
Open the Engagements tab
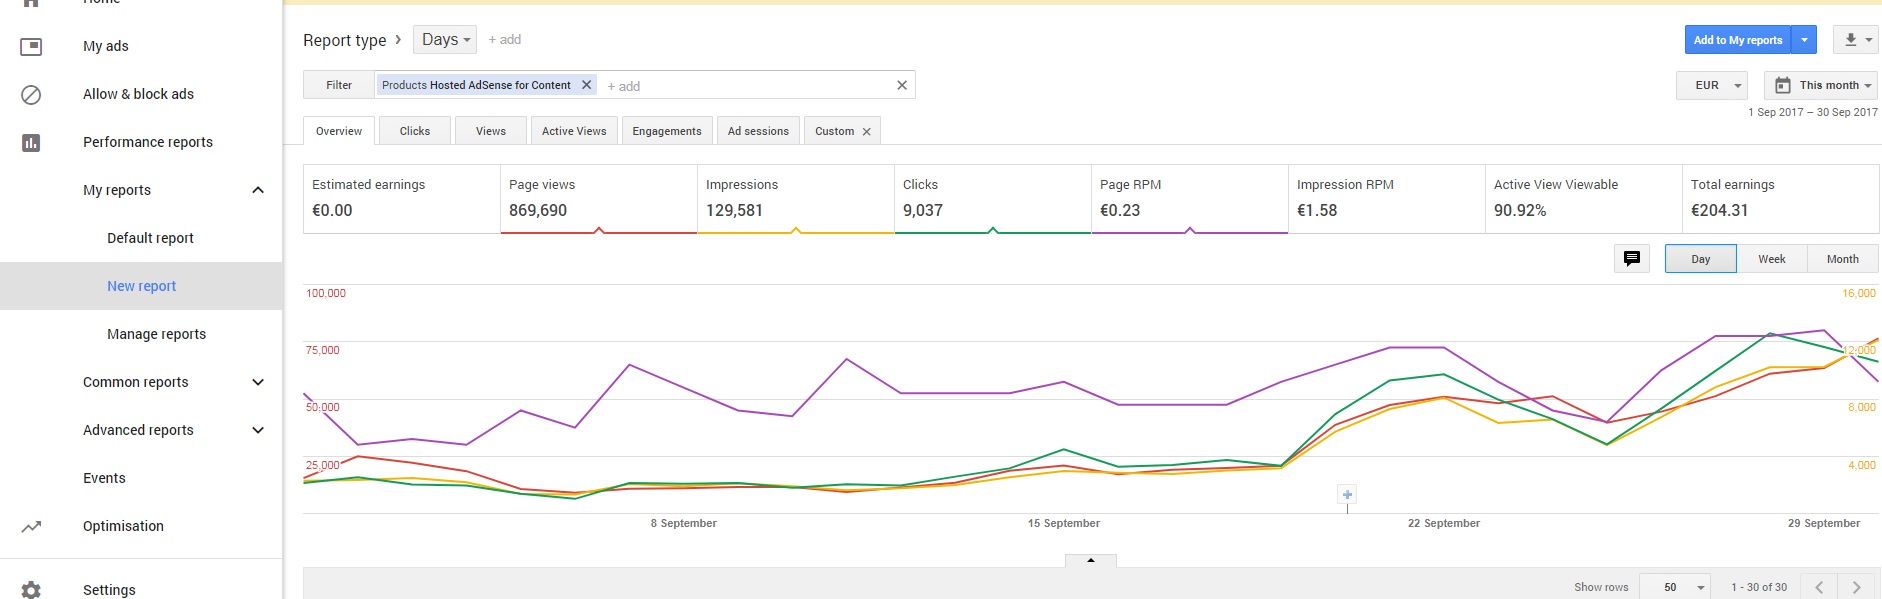(x=667, y=131)
